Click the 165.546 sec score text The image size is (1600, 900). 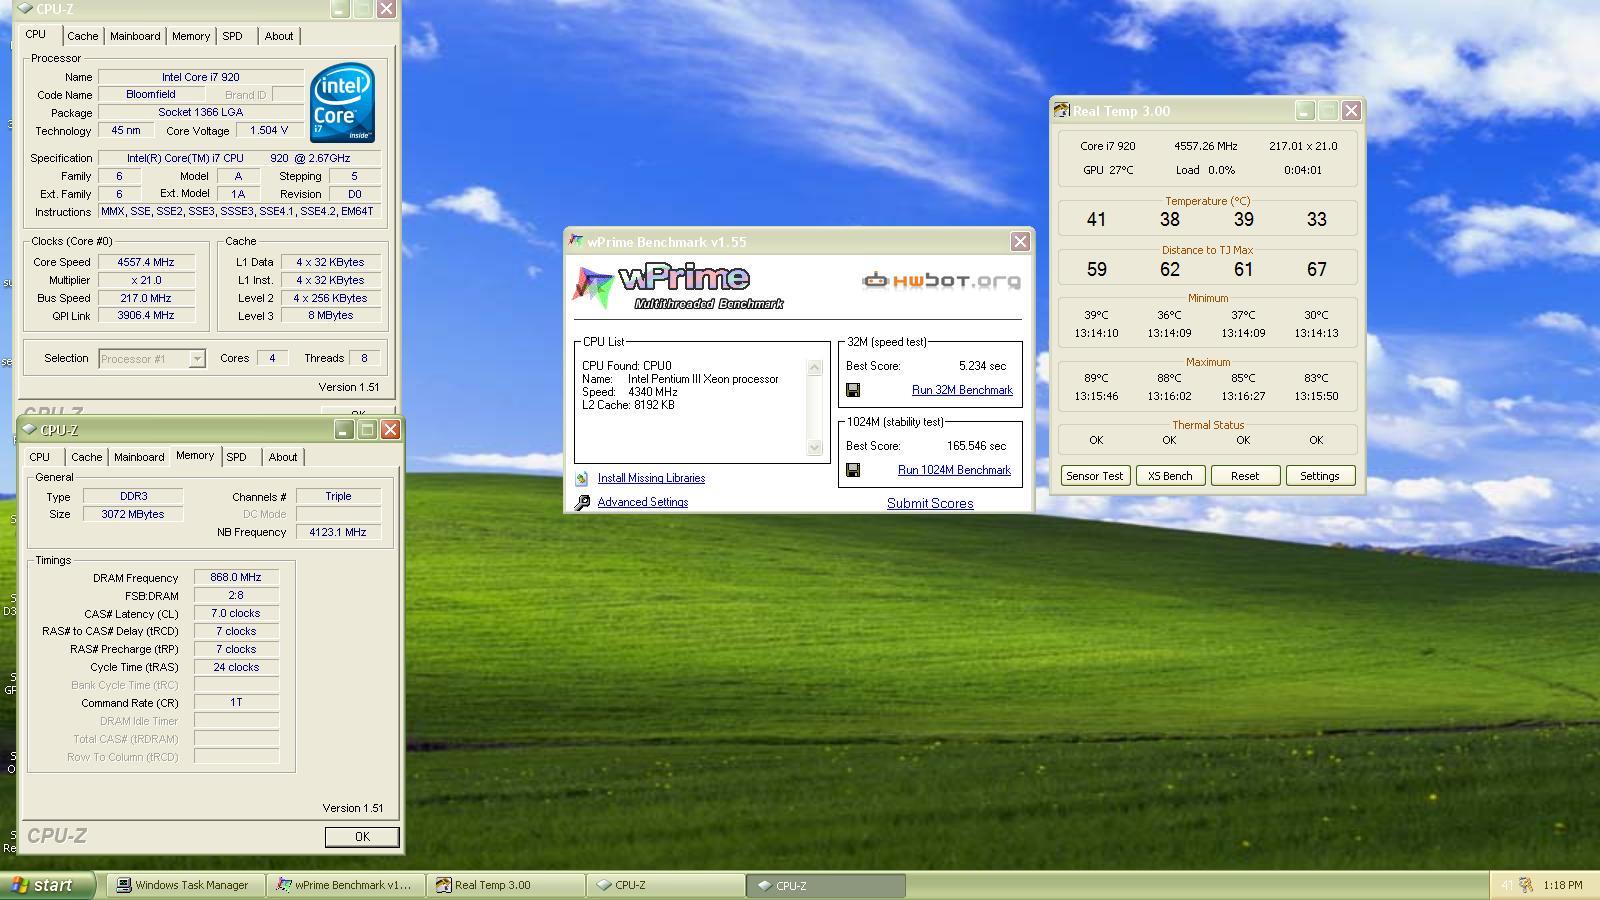pyautogui.click(x=976, y=446)
